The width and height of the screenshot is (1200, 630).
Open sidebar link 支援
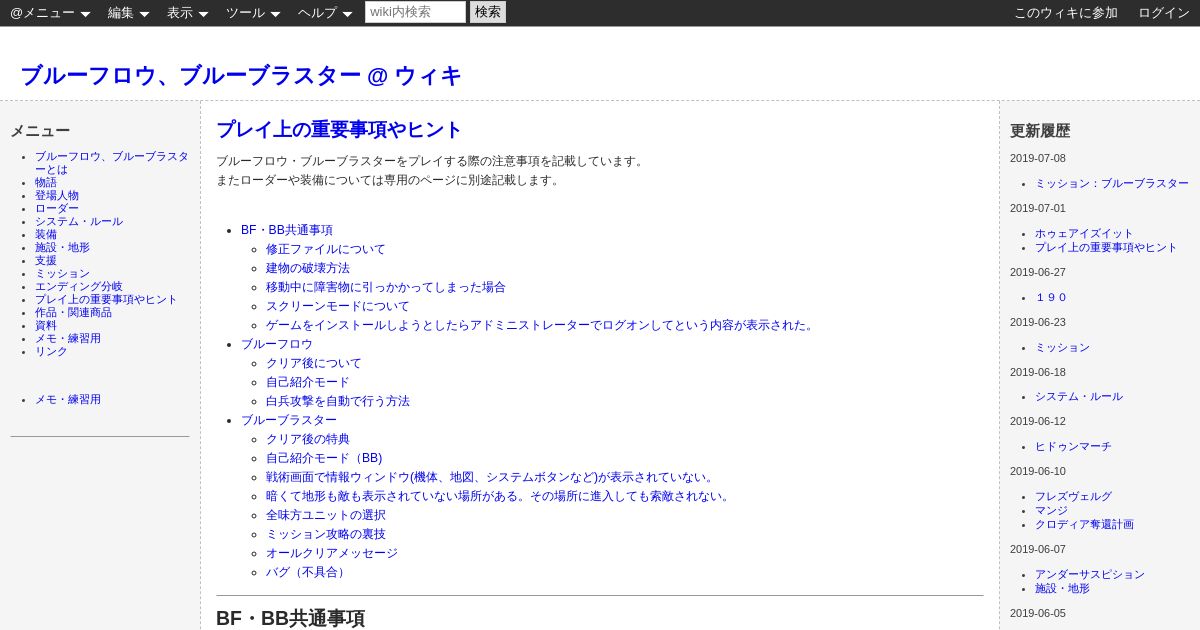(x=46, y=261)
